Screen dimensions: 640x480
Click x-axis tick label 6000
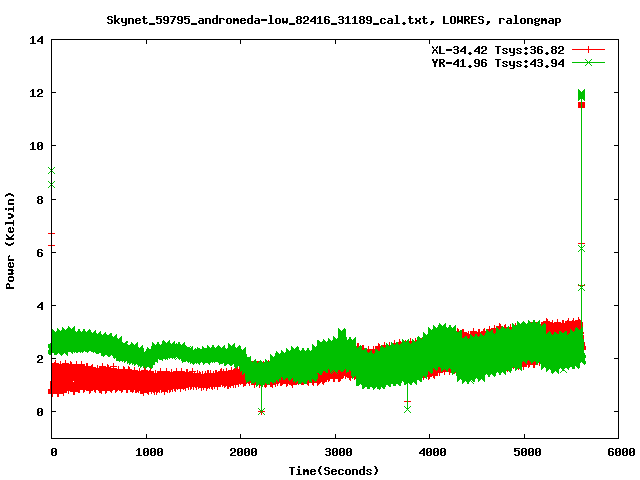coord(621,452)
